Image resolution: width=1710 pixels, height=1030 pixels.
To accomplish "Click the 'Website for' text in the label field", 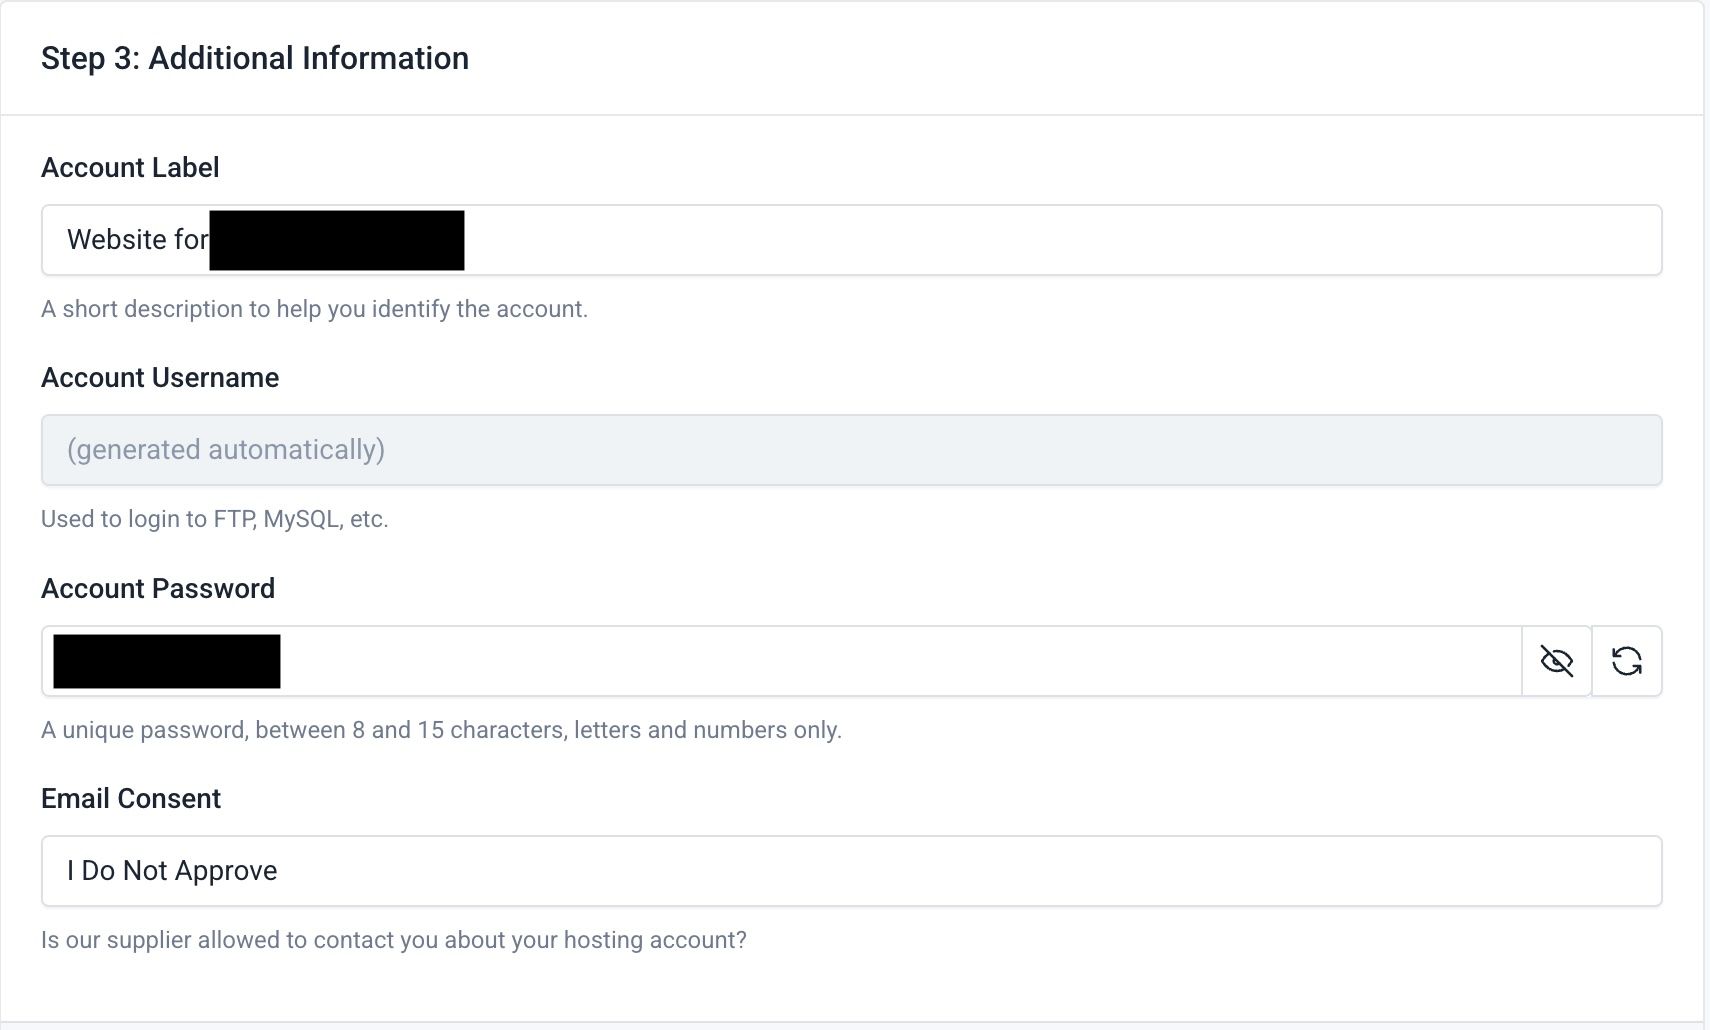I will pyautogui.click(x=137, y=240).
